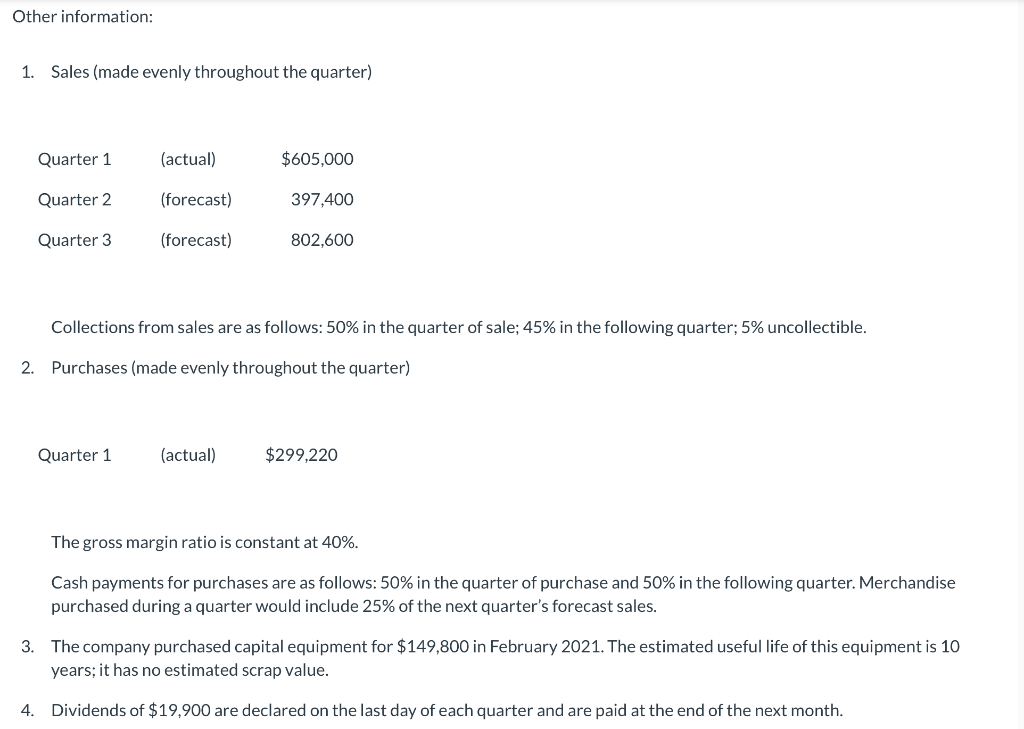Click the "Other information:" heading

tap(82, 18)
